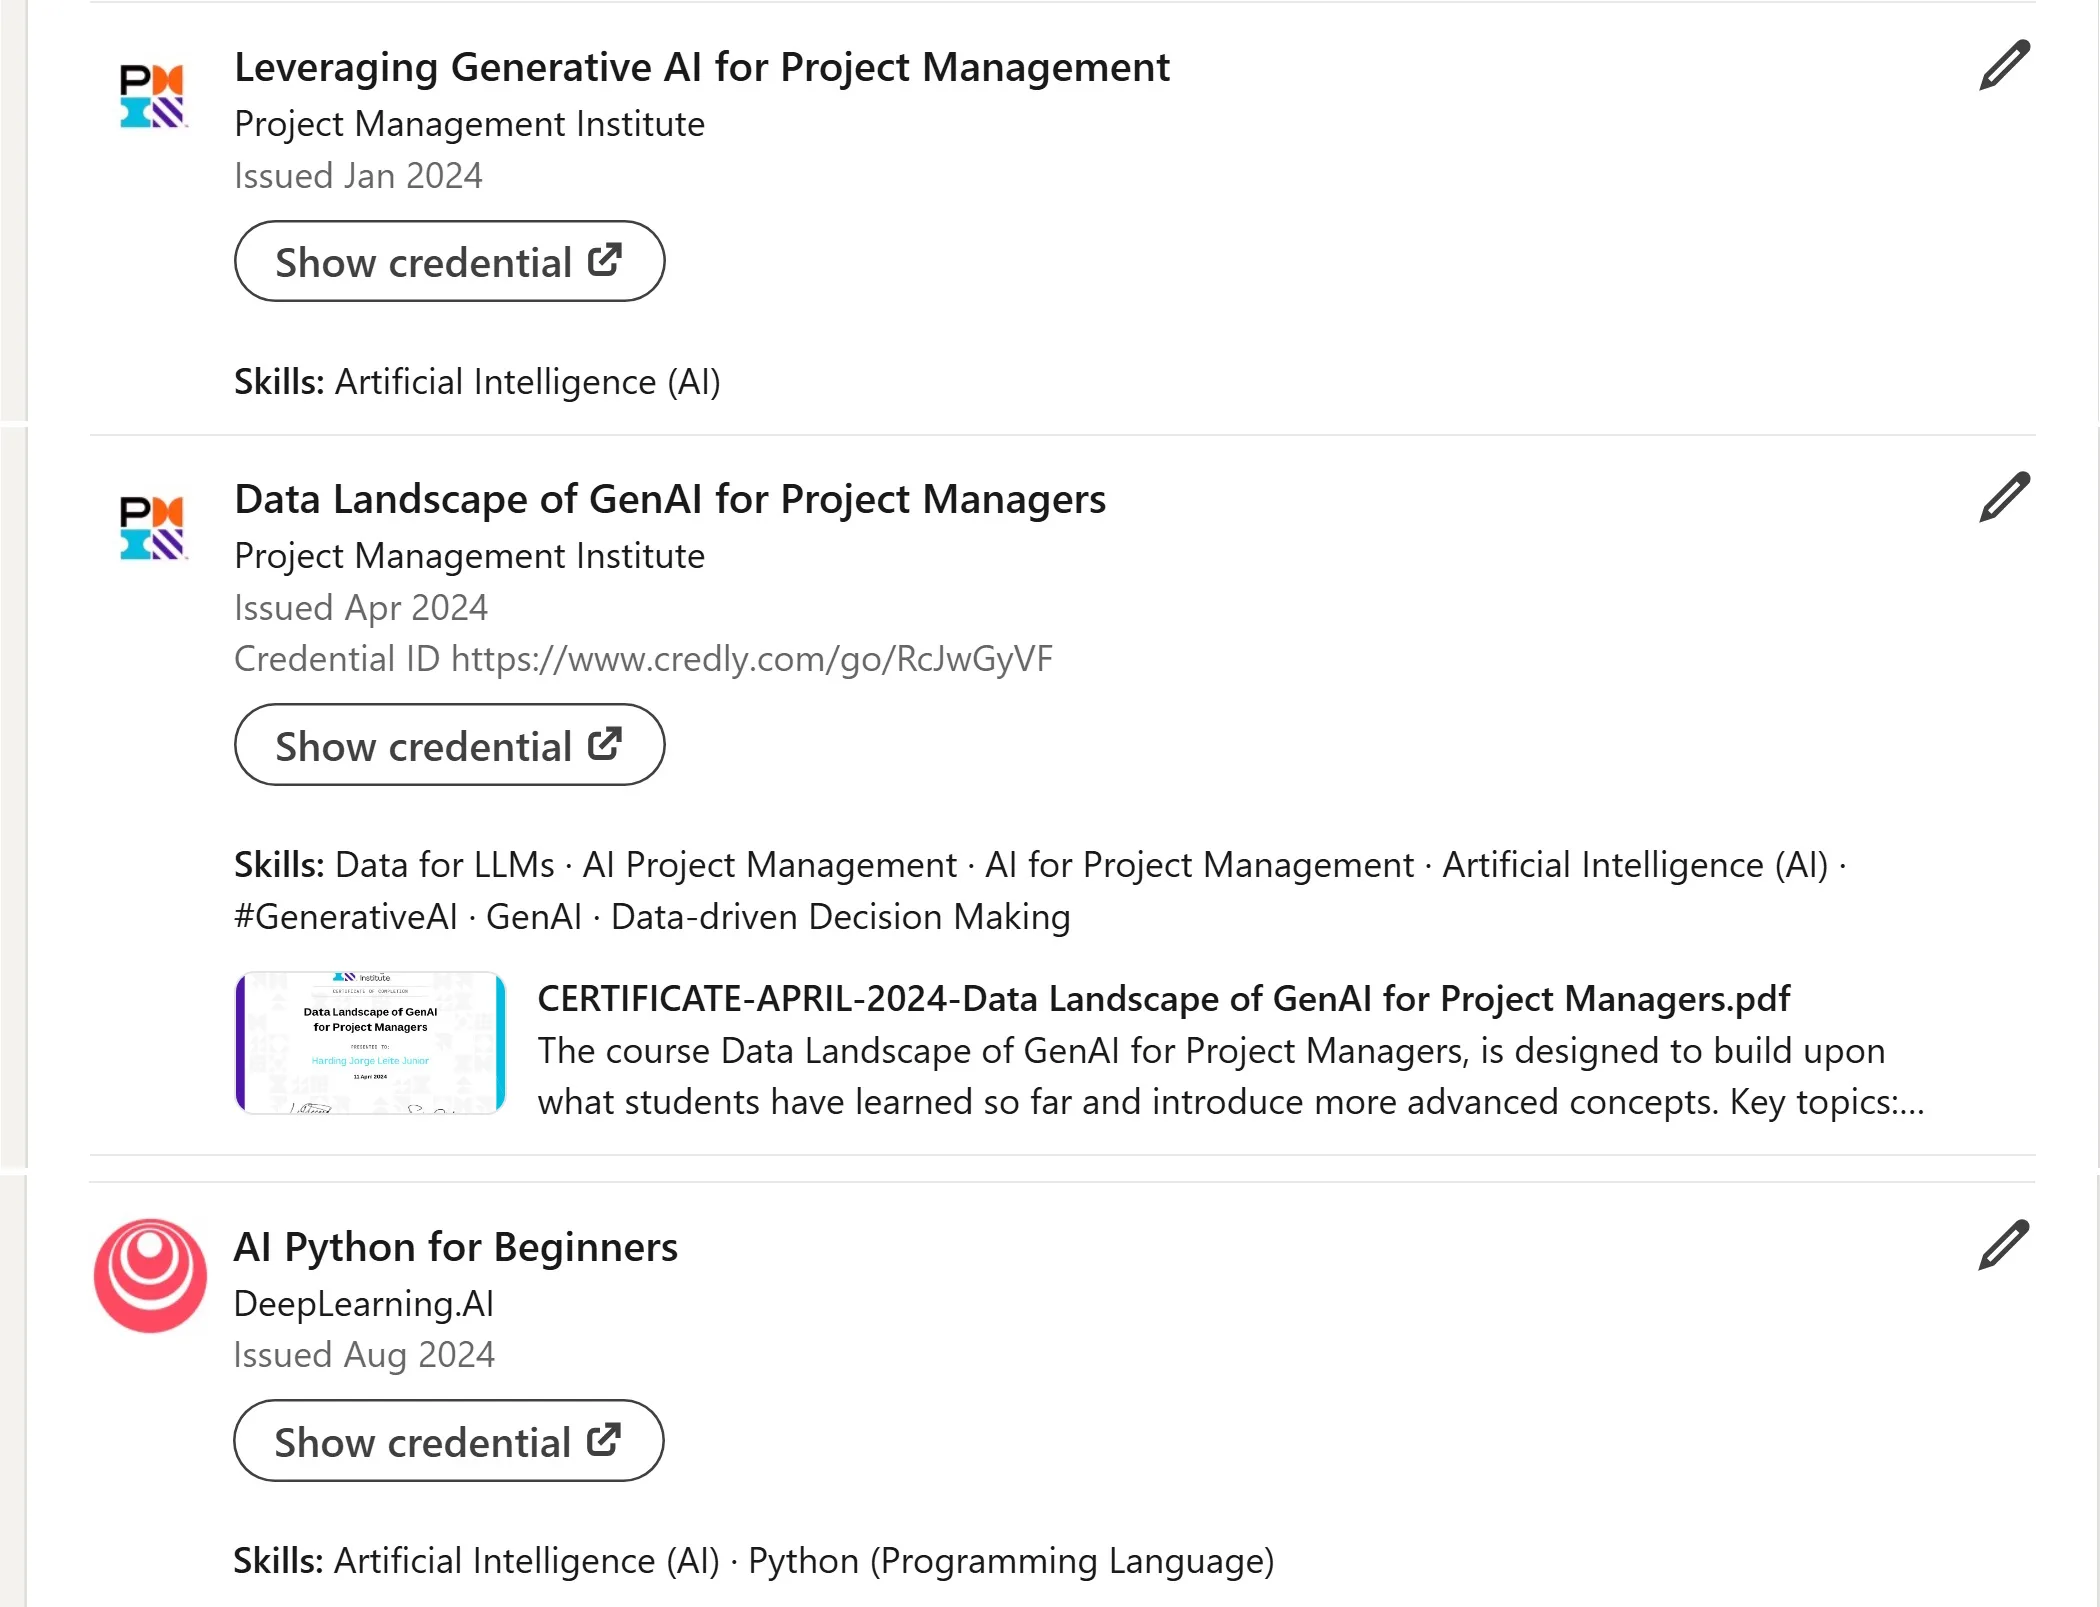
Task: Click the #GenerativeAI skill
Action: click(346, 917)
